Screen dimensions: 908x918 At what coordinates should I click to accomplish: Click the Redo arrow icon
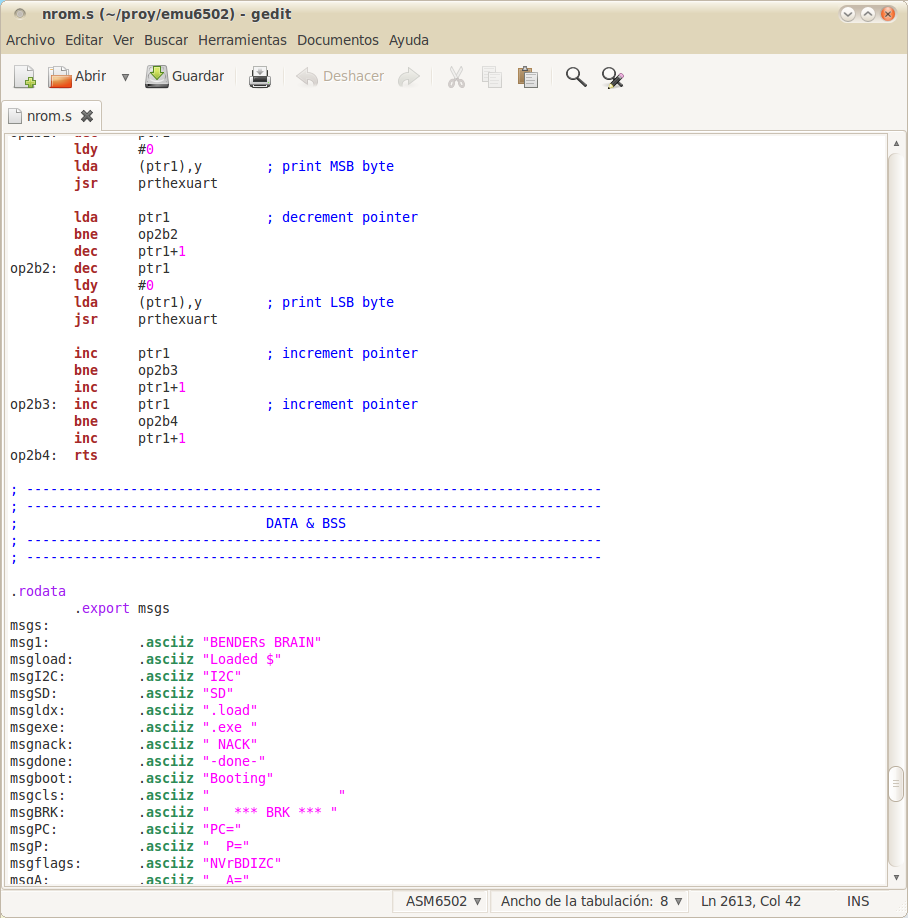[408, 77]
